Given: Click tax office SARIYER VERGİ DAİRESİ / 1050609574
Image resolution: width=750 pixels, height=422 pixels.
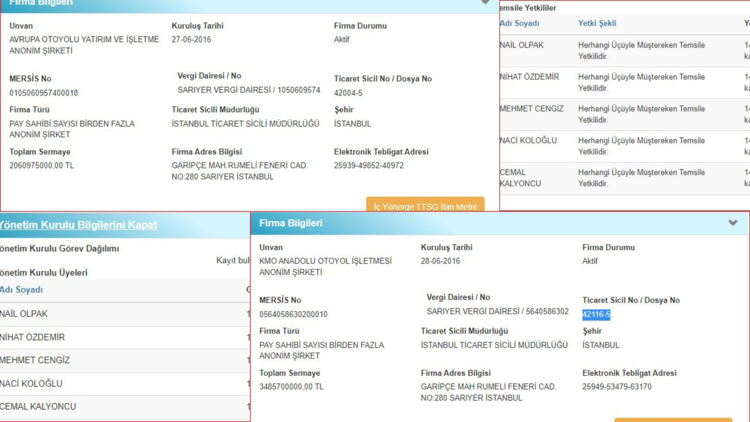Looking at the screenshot, I should click(x=249, y=90).
